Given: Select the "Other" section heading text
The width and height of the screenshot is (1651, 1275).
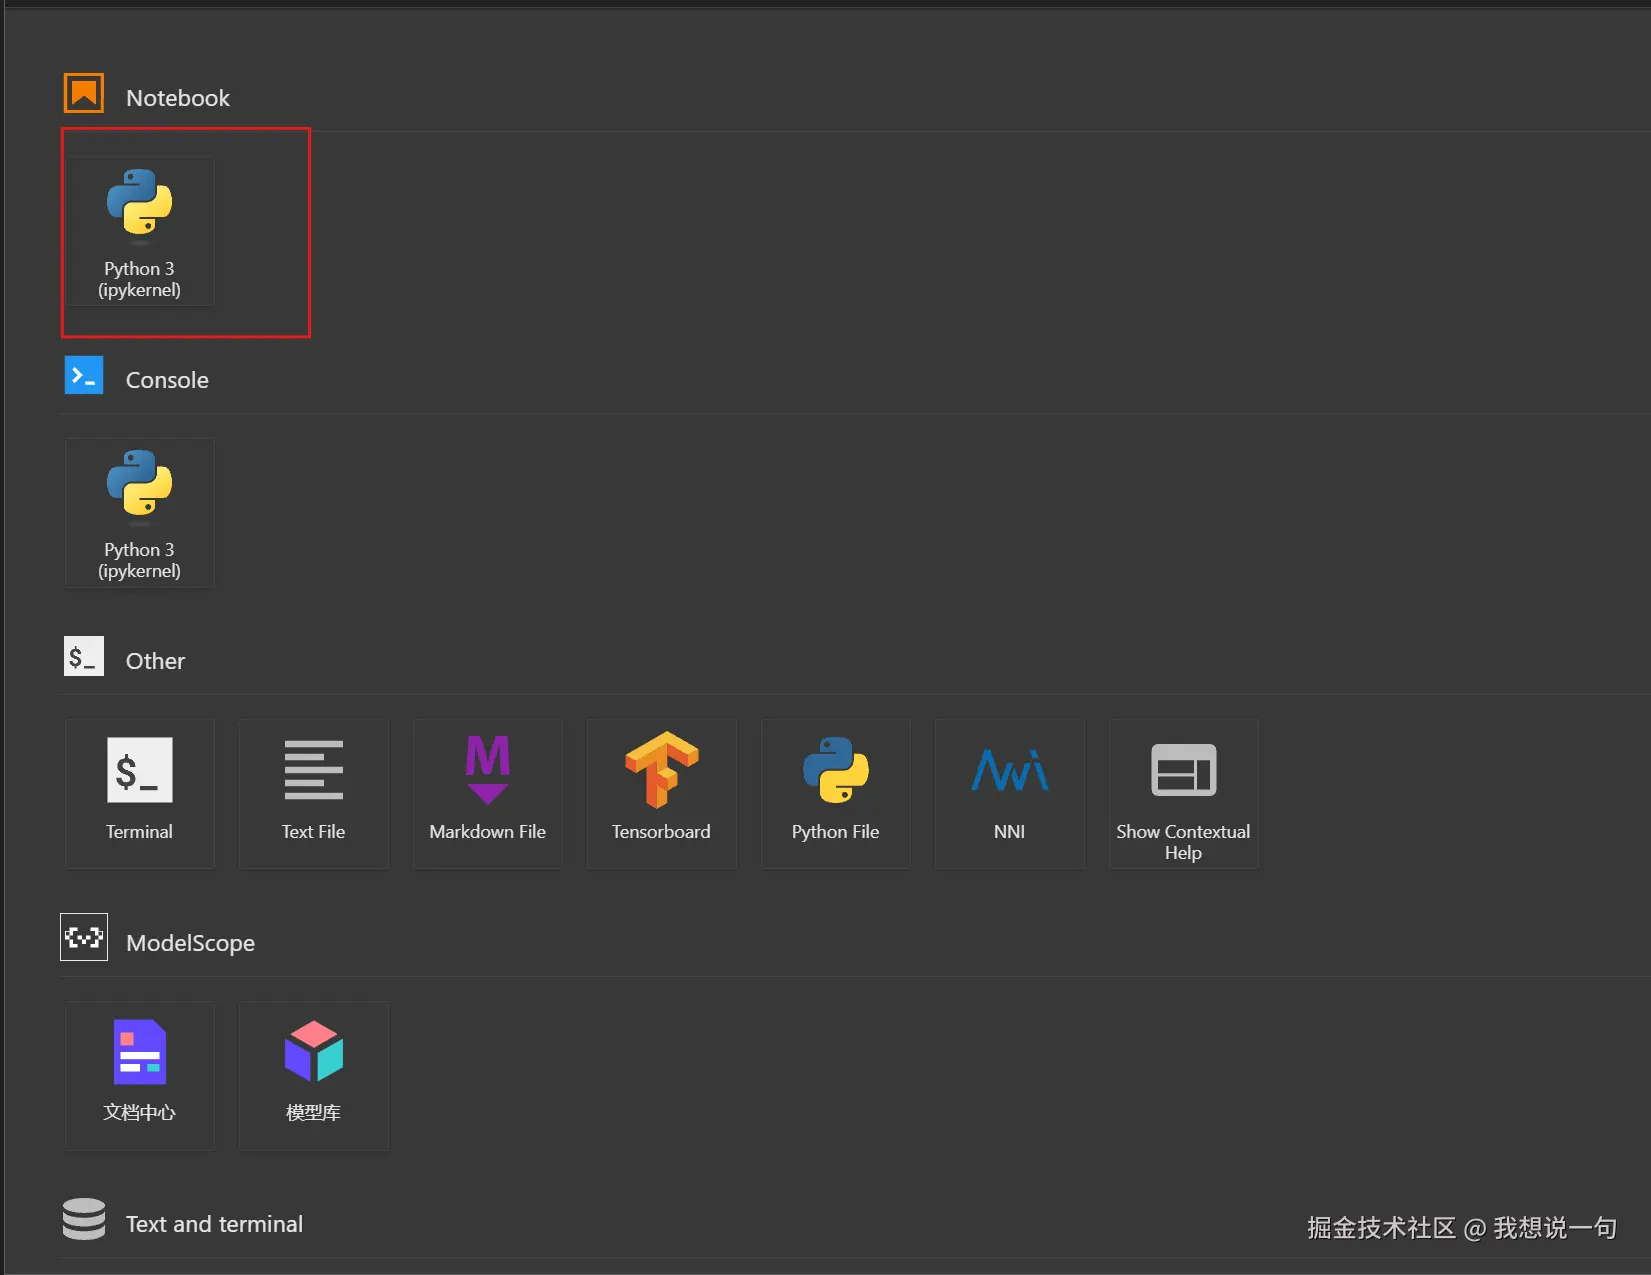Looking at the screenshot, I should [x=155, y=661].
